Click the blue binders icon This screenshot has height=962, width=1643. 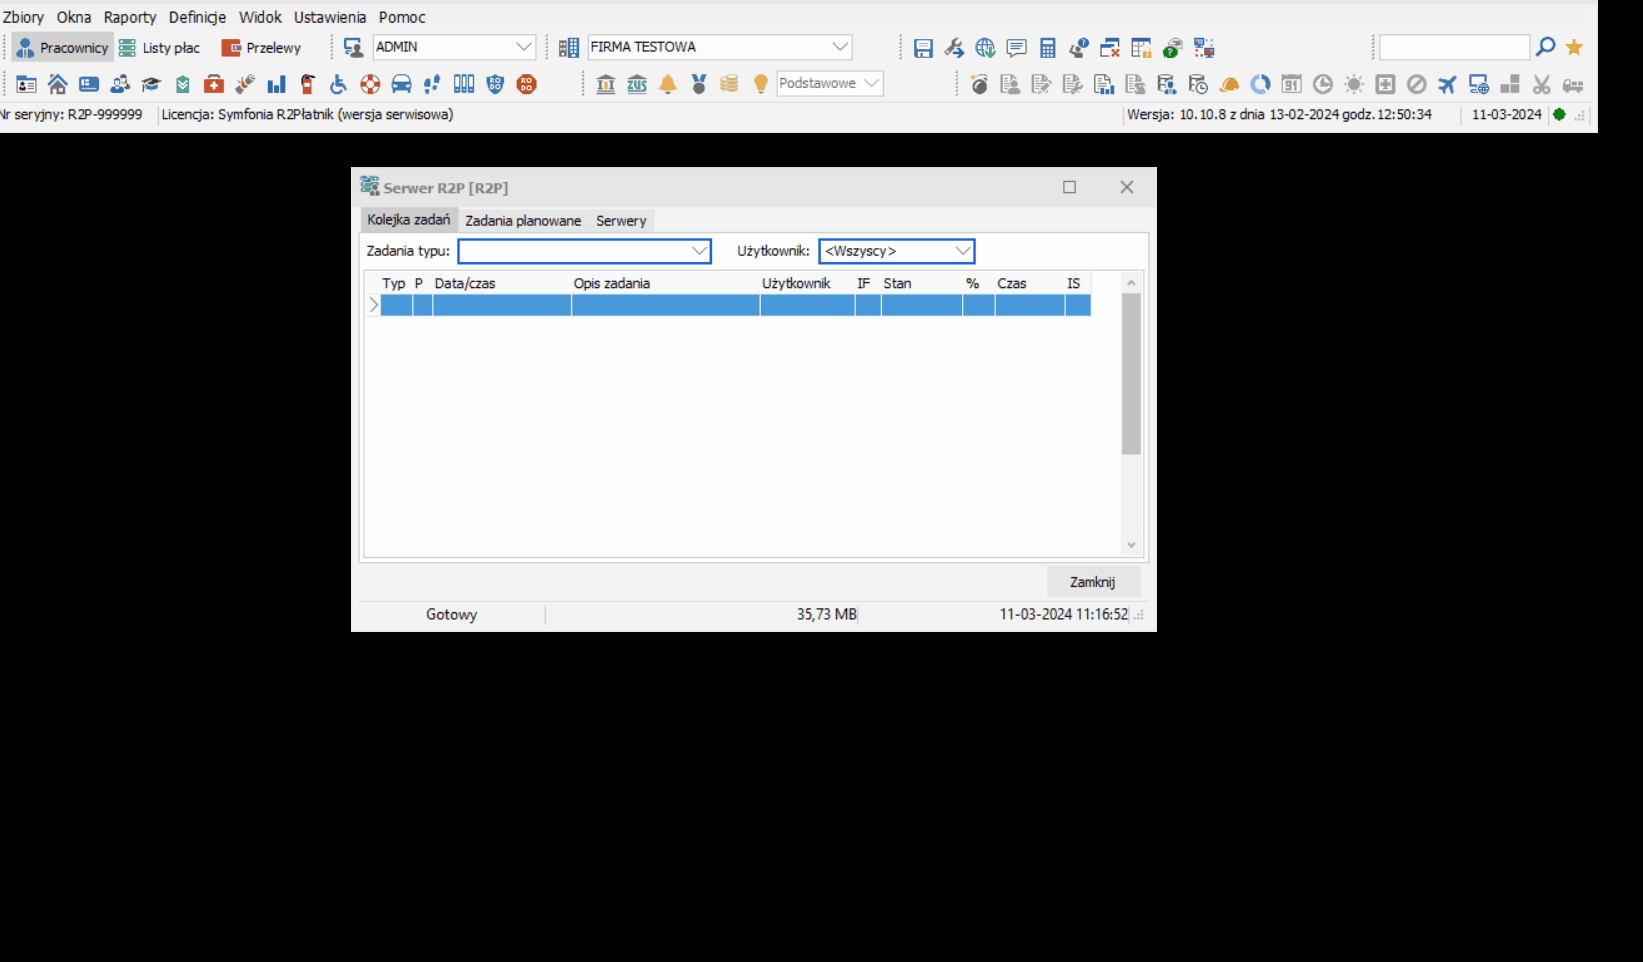464,84
